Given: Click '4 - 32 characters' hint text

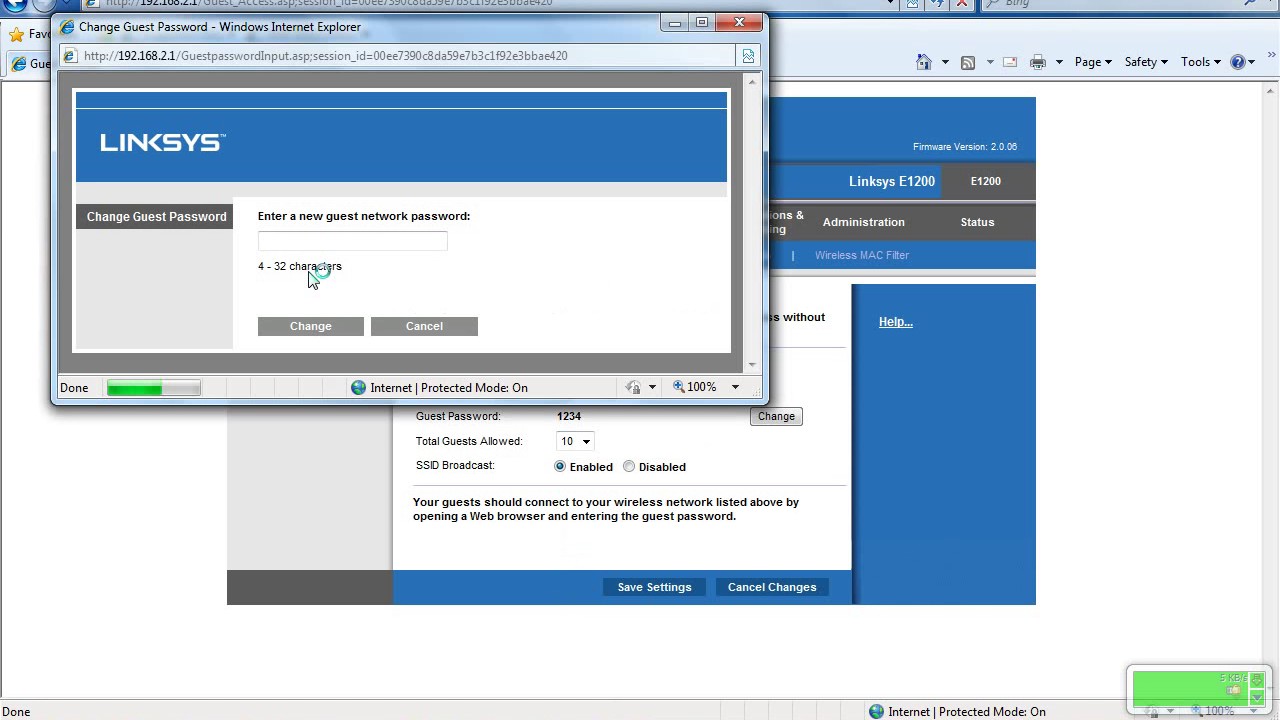Looking at the screenshot, I should coord(300,266).
